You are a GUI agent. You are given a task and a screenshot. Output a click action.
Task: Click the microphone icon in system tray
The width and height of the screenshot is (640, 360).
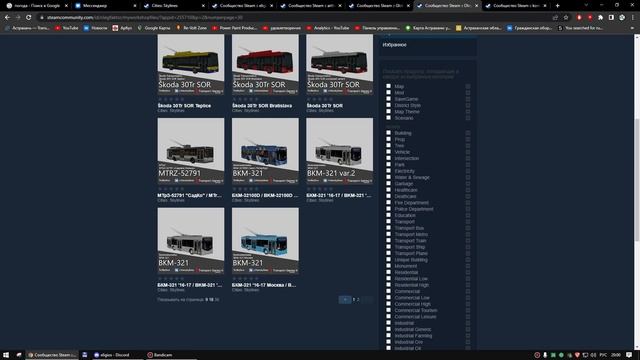pyautogui.click(x=545, y=355)
